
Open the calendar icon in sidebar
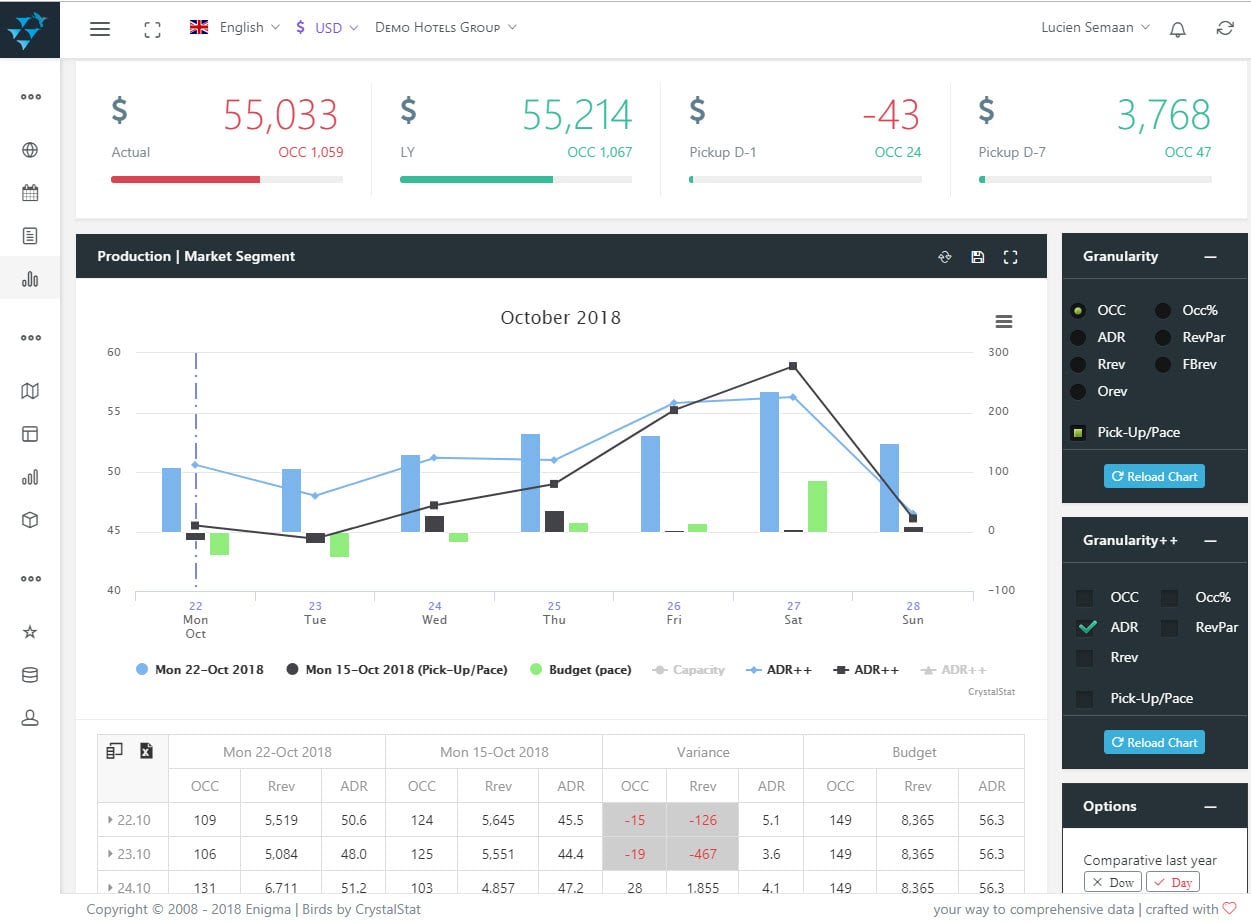click(30, 193)
